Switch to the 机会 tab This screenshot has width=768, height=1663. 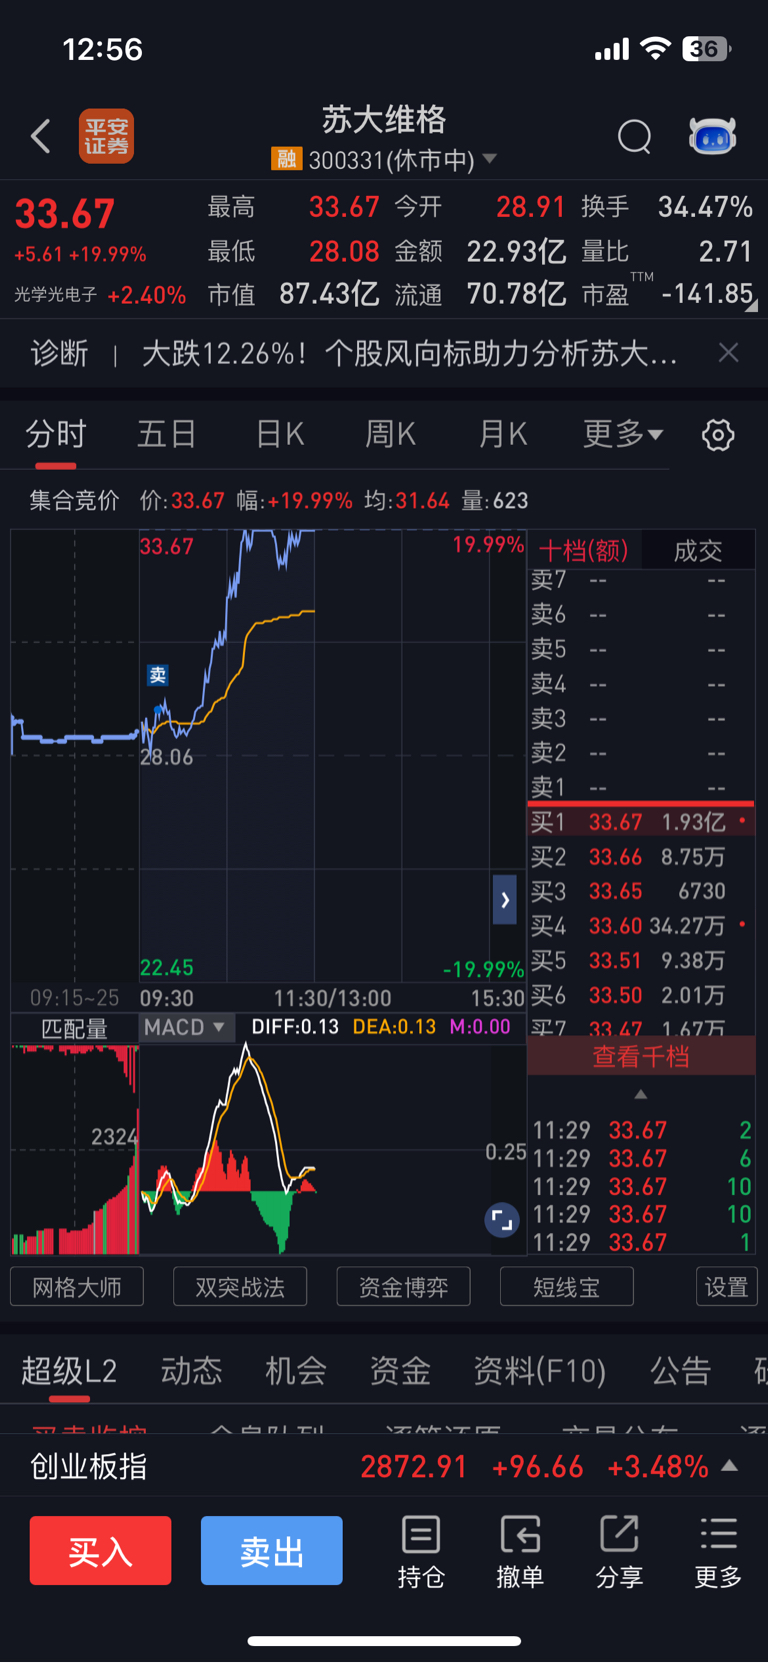pyautogui.click(x=296, y=1371)
